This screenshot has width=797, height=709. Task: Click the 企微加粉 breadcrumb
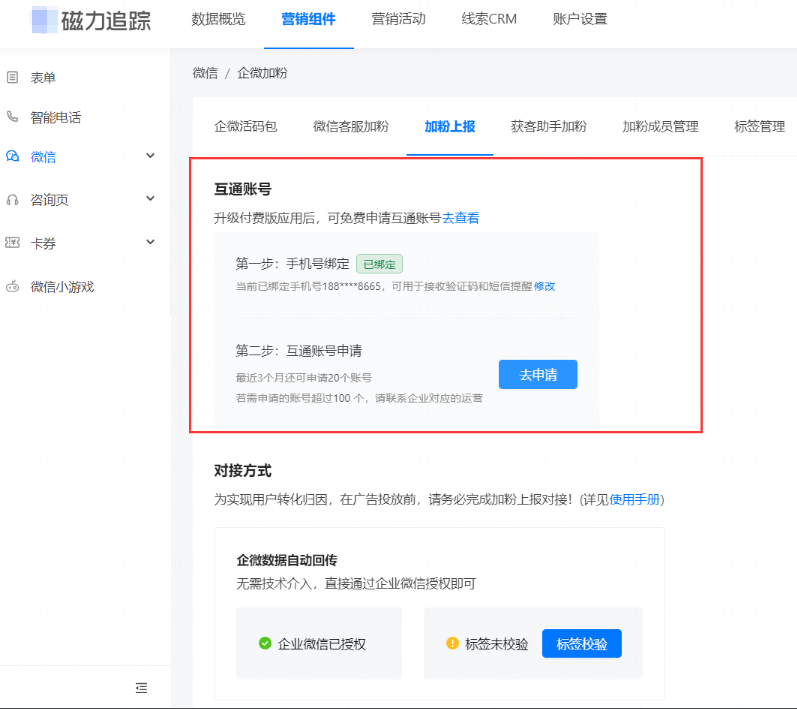(262, 73)
